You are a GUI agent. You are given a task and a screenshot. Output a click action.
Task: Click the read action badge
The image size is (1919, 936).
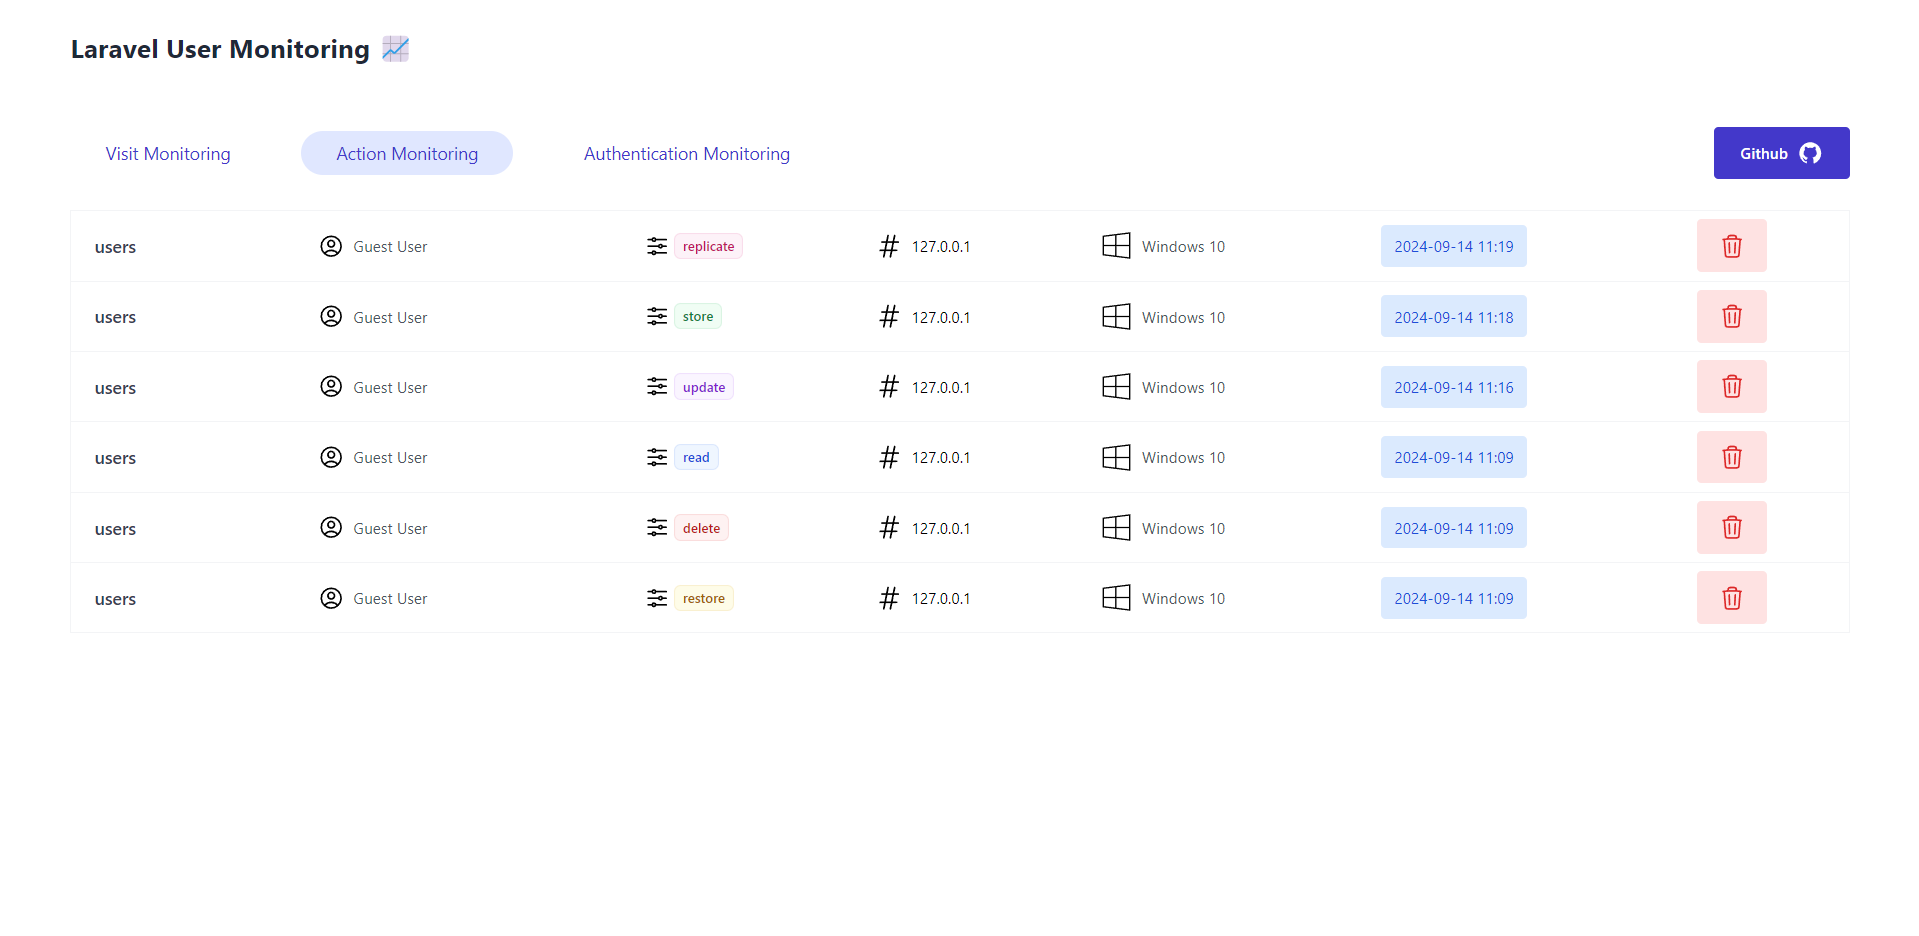pos(695,457)
